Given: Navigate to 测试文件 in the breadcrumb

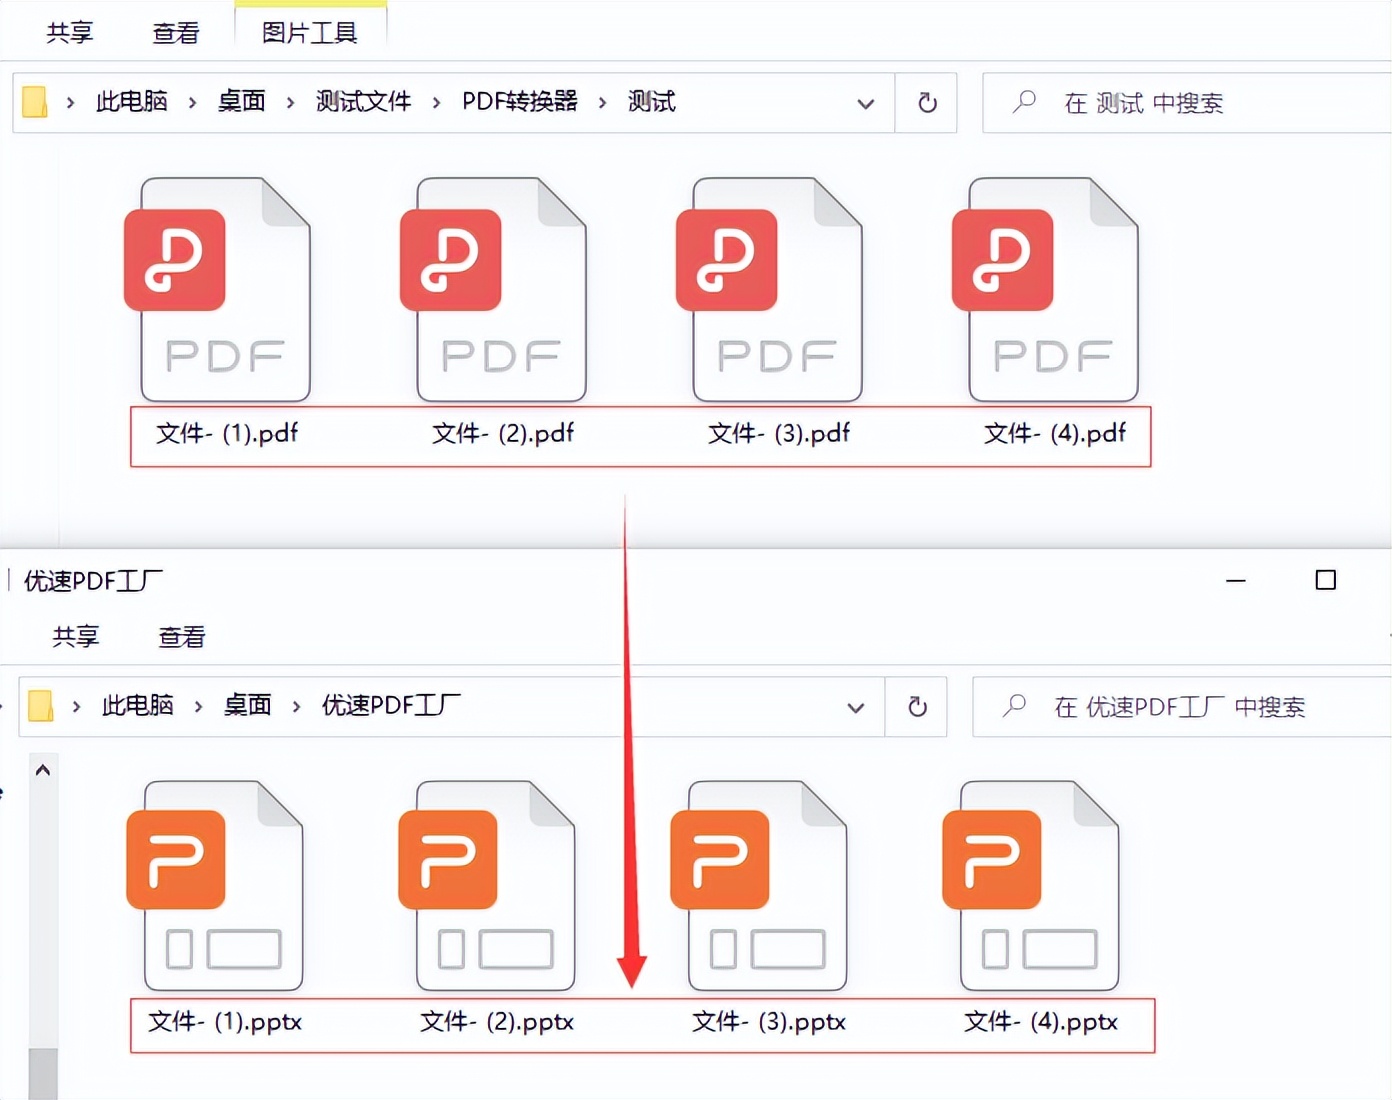Looking at the screenshot, I should [x=364, y=101].
